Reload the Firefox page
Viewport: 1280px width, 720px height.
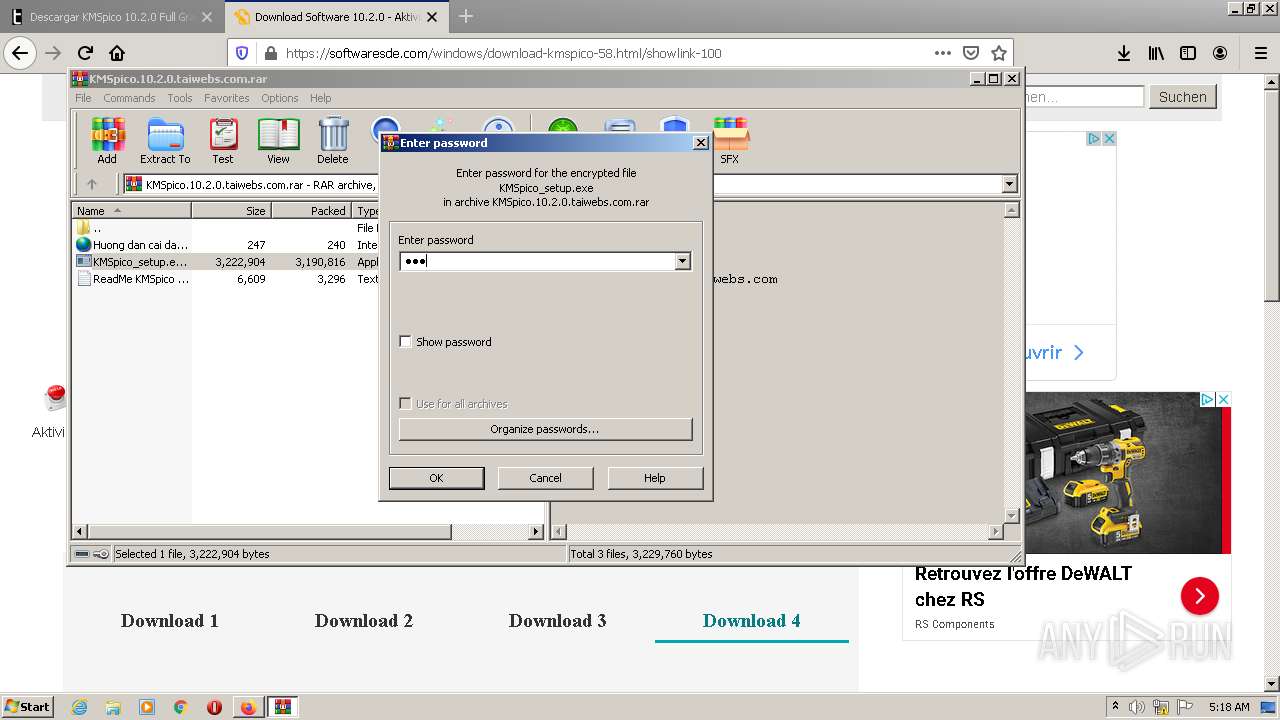click(85, 53)
